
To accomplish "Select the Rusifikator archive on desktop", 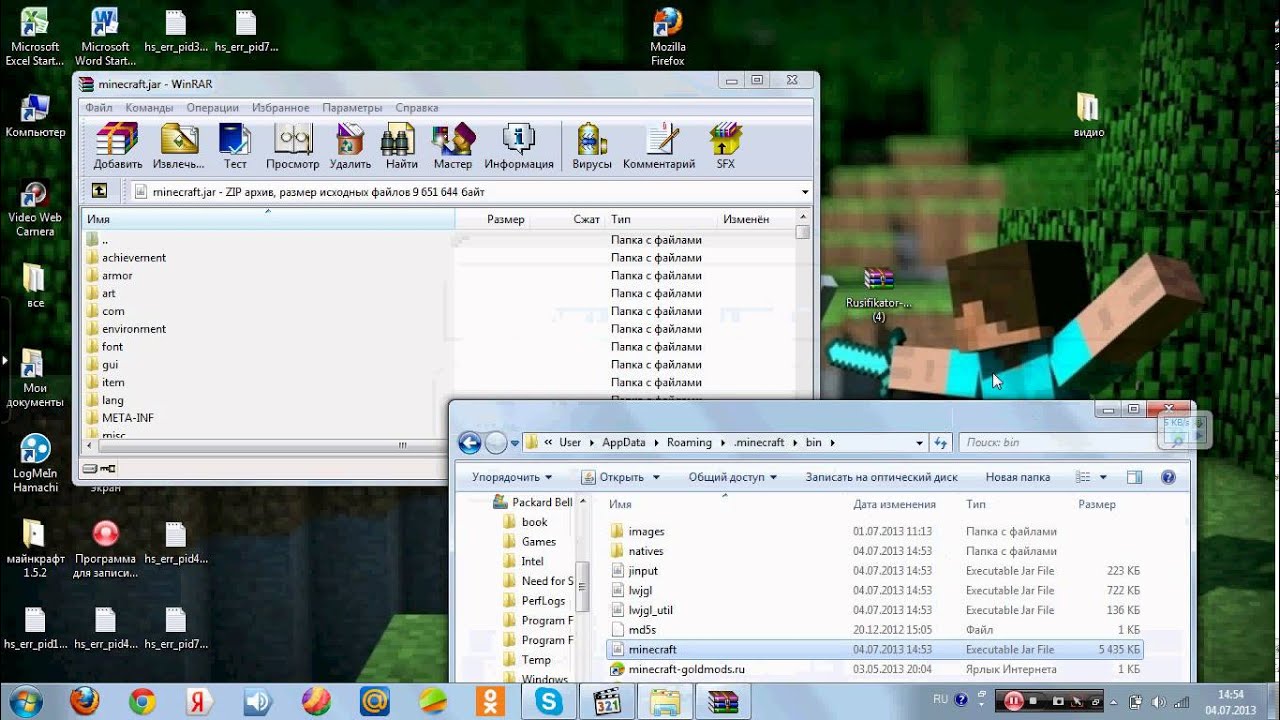I will pyautogui.click(x=879, y=294).
